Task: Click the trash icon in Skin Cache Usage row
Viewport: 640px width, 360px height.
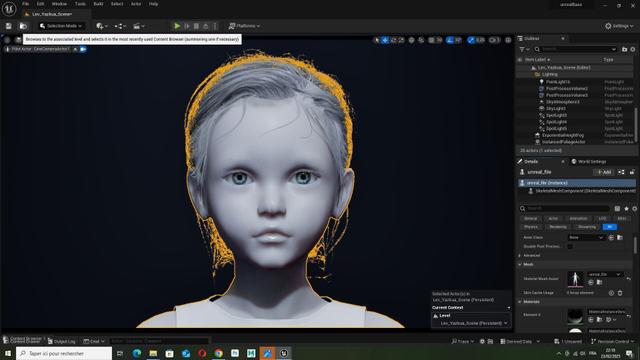Action: coord(620,293)
